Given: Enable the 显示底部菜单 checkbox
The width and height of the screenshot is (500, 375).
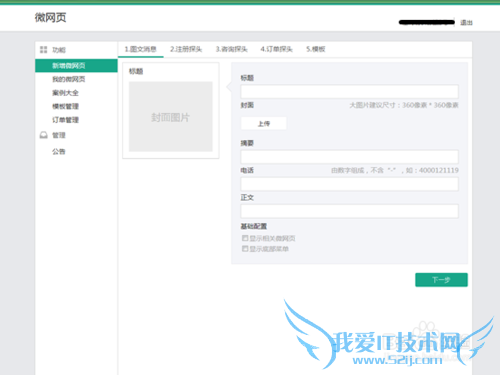Looking at the screenshot, I should tap(245, 248).
